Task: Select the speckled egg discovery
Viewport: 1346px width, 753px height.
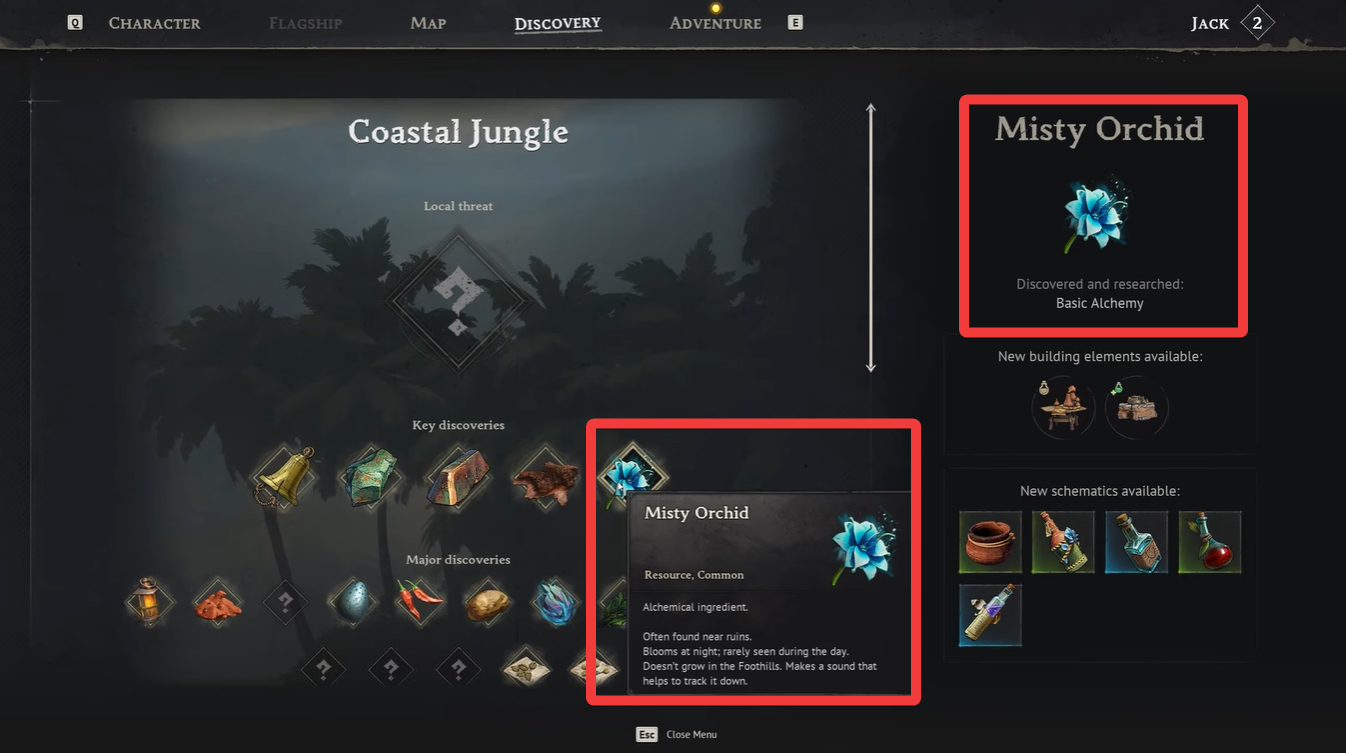Action: [351, 602]
